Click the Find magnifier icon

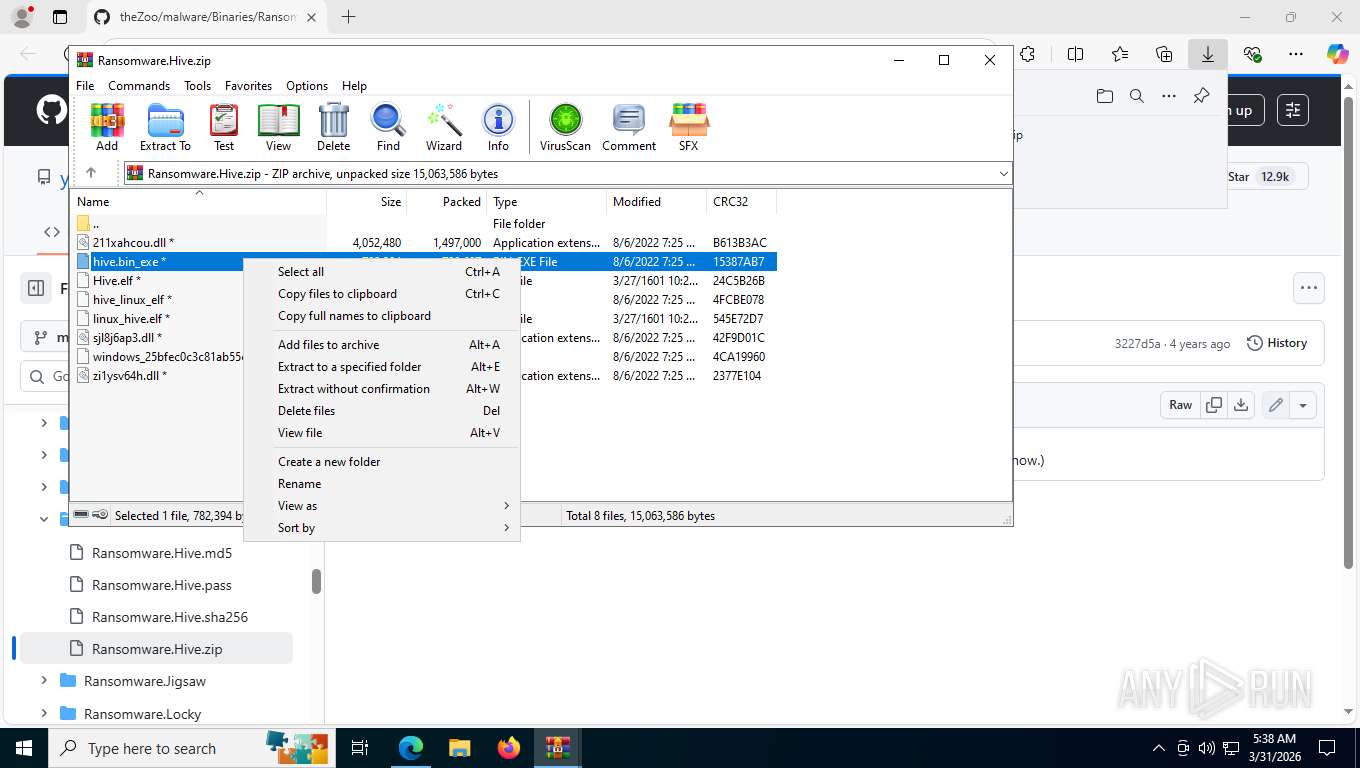pos(388,127)
